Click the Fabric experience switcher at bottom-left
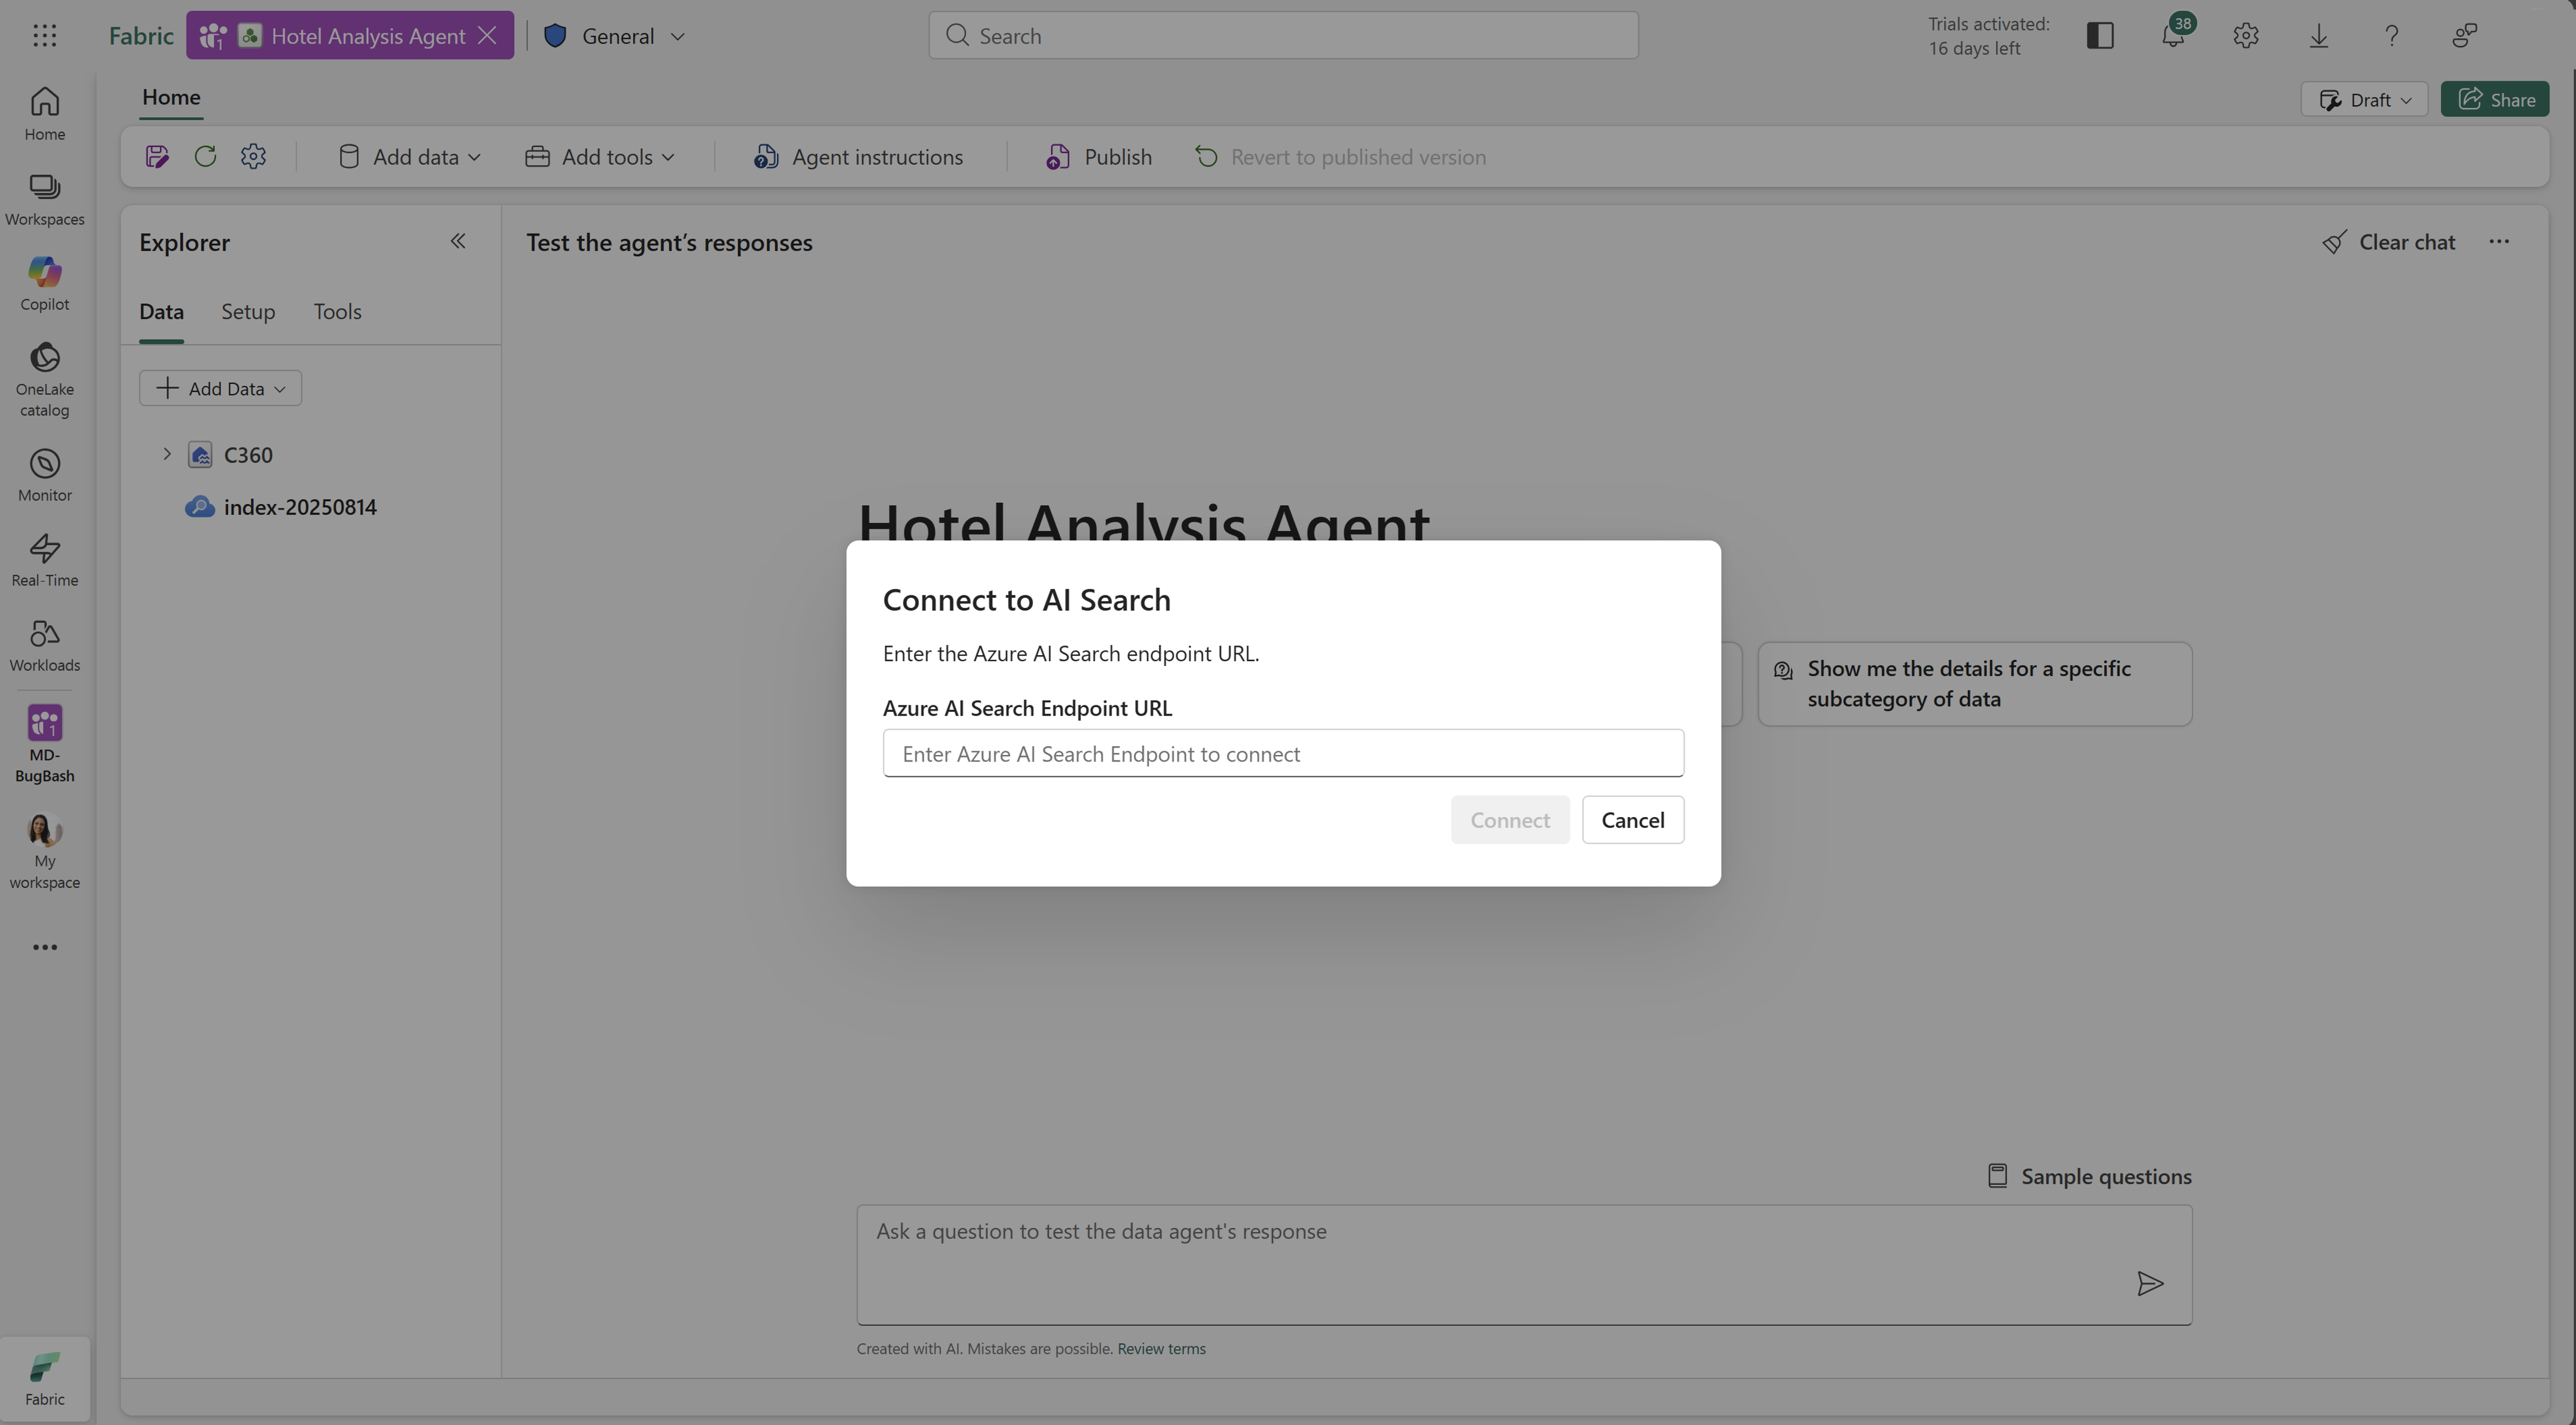This screenshot has height=1425, width=2576. (44, 1379)
